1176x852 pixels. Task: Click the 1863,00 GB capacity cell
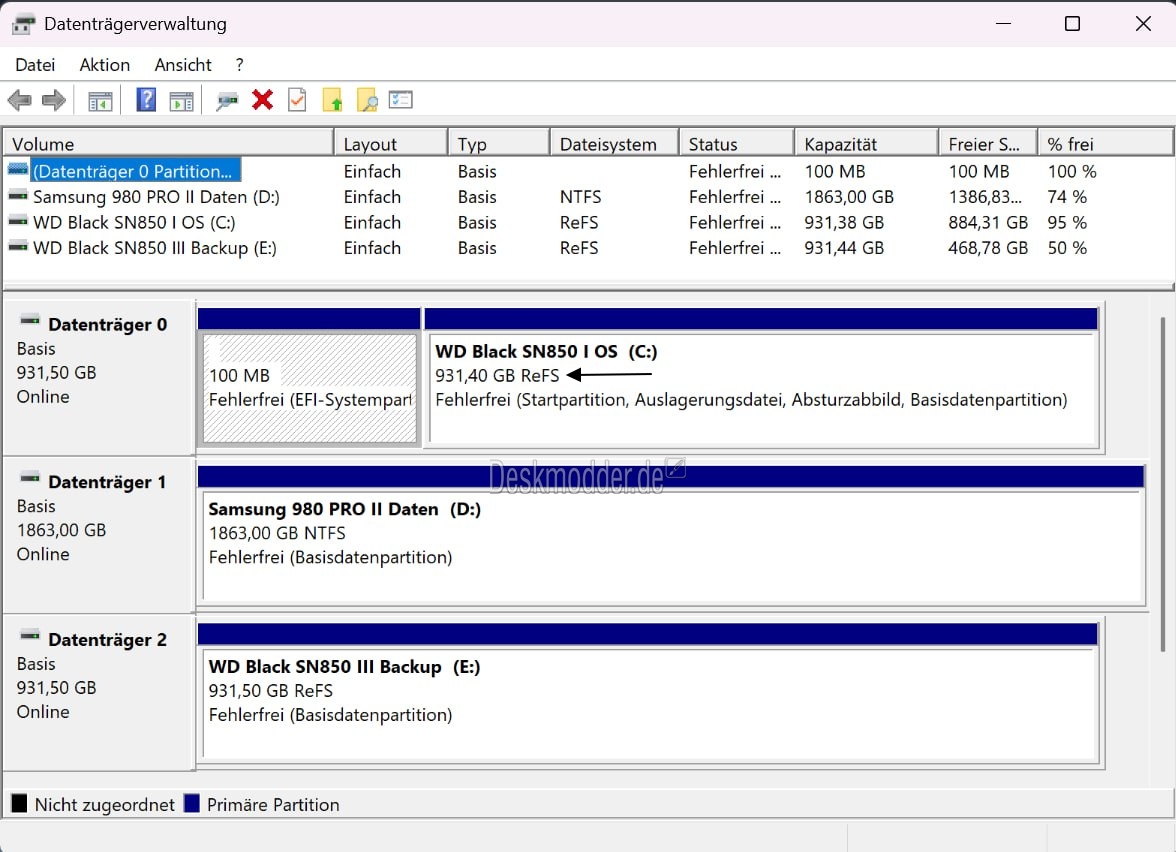pyautogui.click(x=849, y=196)
